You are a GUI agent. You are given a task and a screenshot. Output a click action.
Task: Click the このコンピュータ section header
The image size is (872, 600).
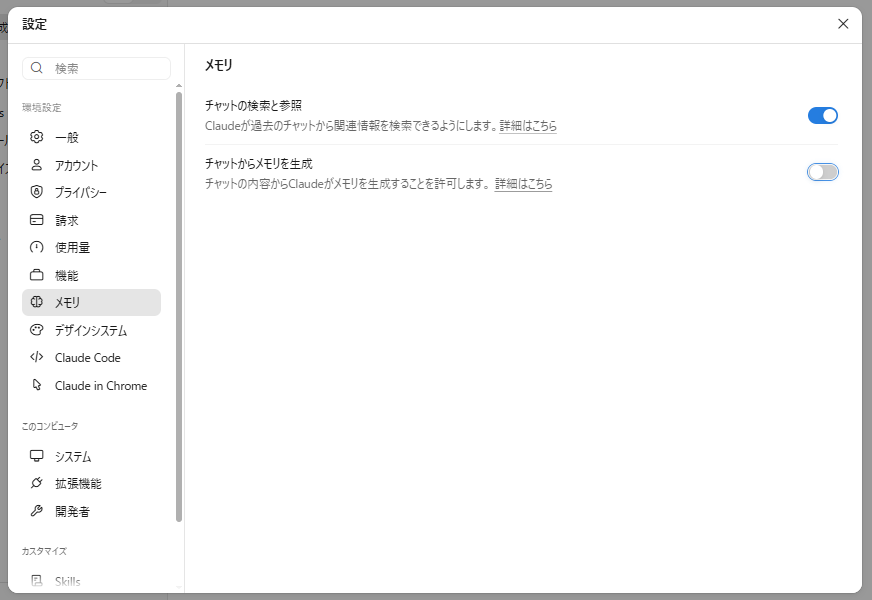[49, 426]
